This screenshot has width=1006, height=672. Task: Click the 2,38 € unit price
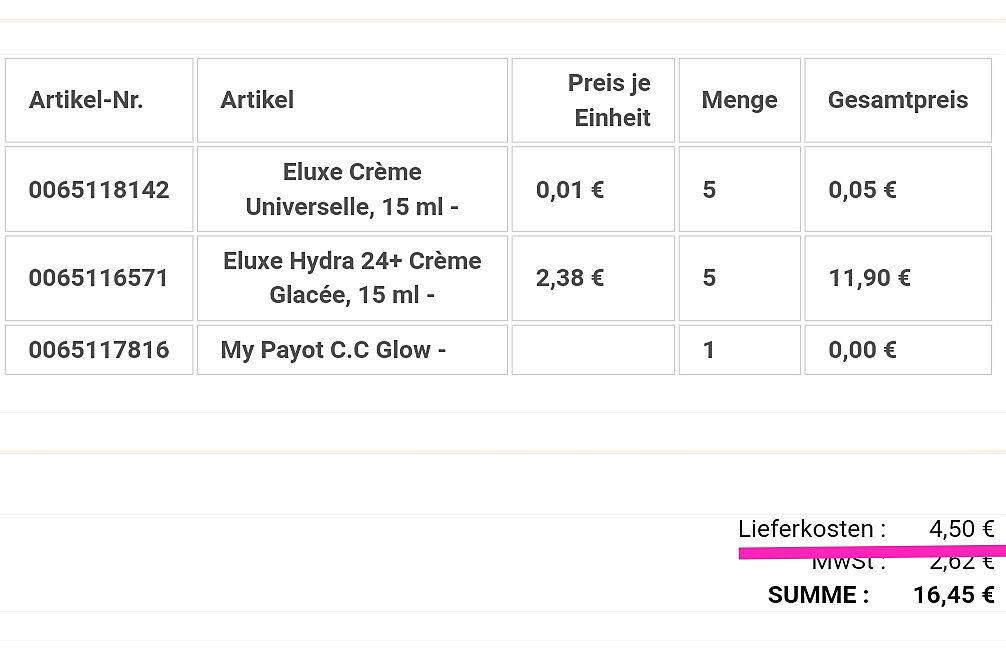pyautogui.click(x=570, y=278)
